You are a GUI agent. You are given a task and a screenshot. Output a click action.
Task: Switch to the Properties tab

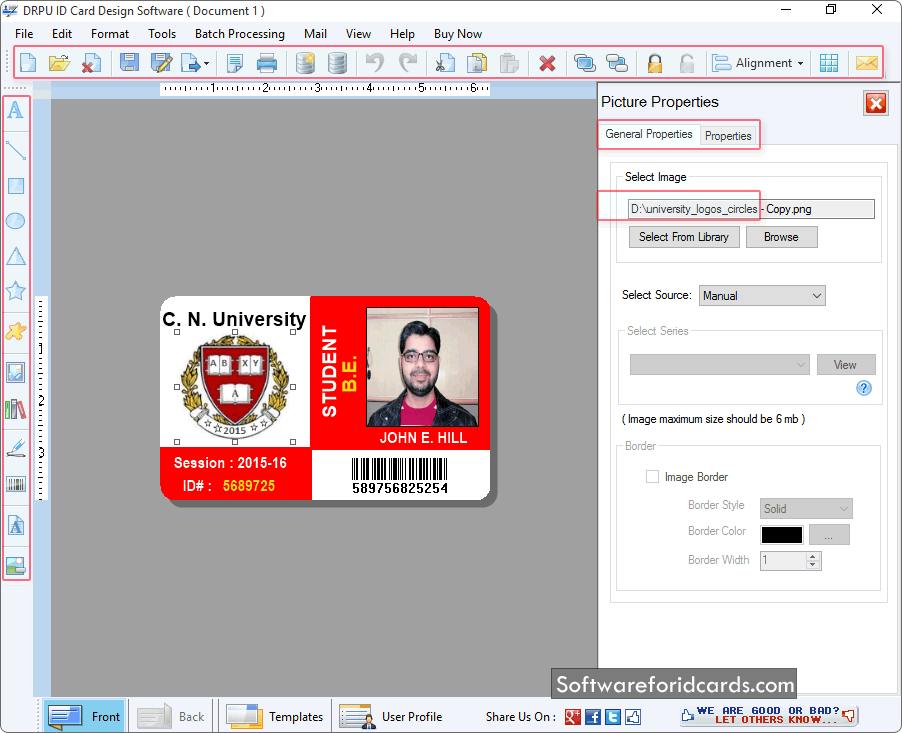[x=728, y=136]
